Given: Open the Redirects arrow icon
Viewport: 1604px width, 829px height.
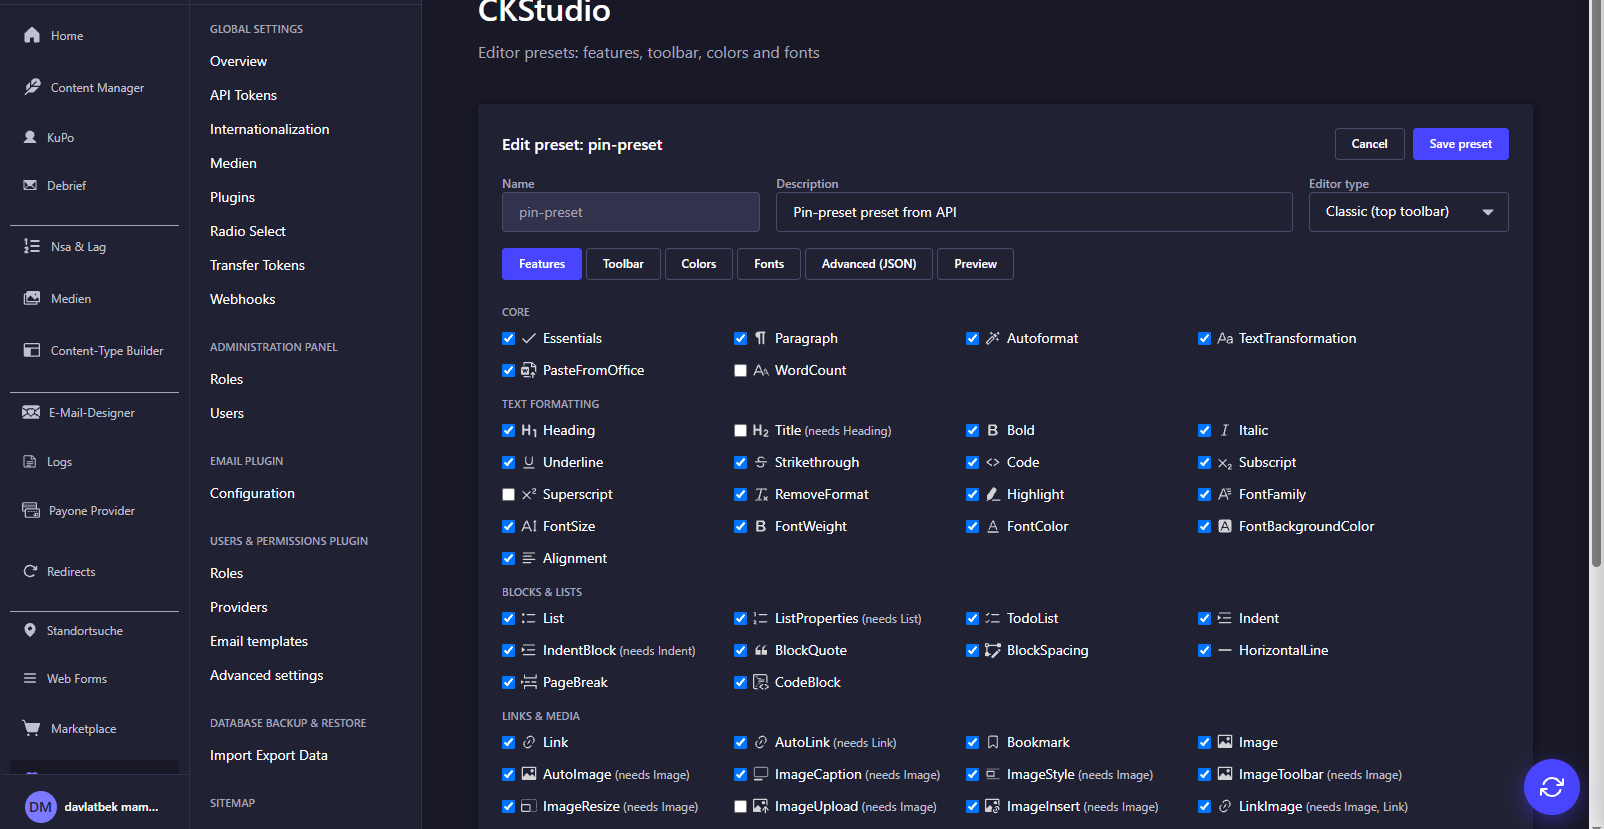Looking at the screenshot, I should pos(30,571).
